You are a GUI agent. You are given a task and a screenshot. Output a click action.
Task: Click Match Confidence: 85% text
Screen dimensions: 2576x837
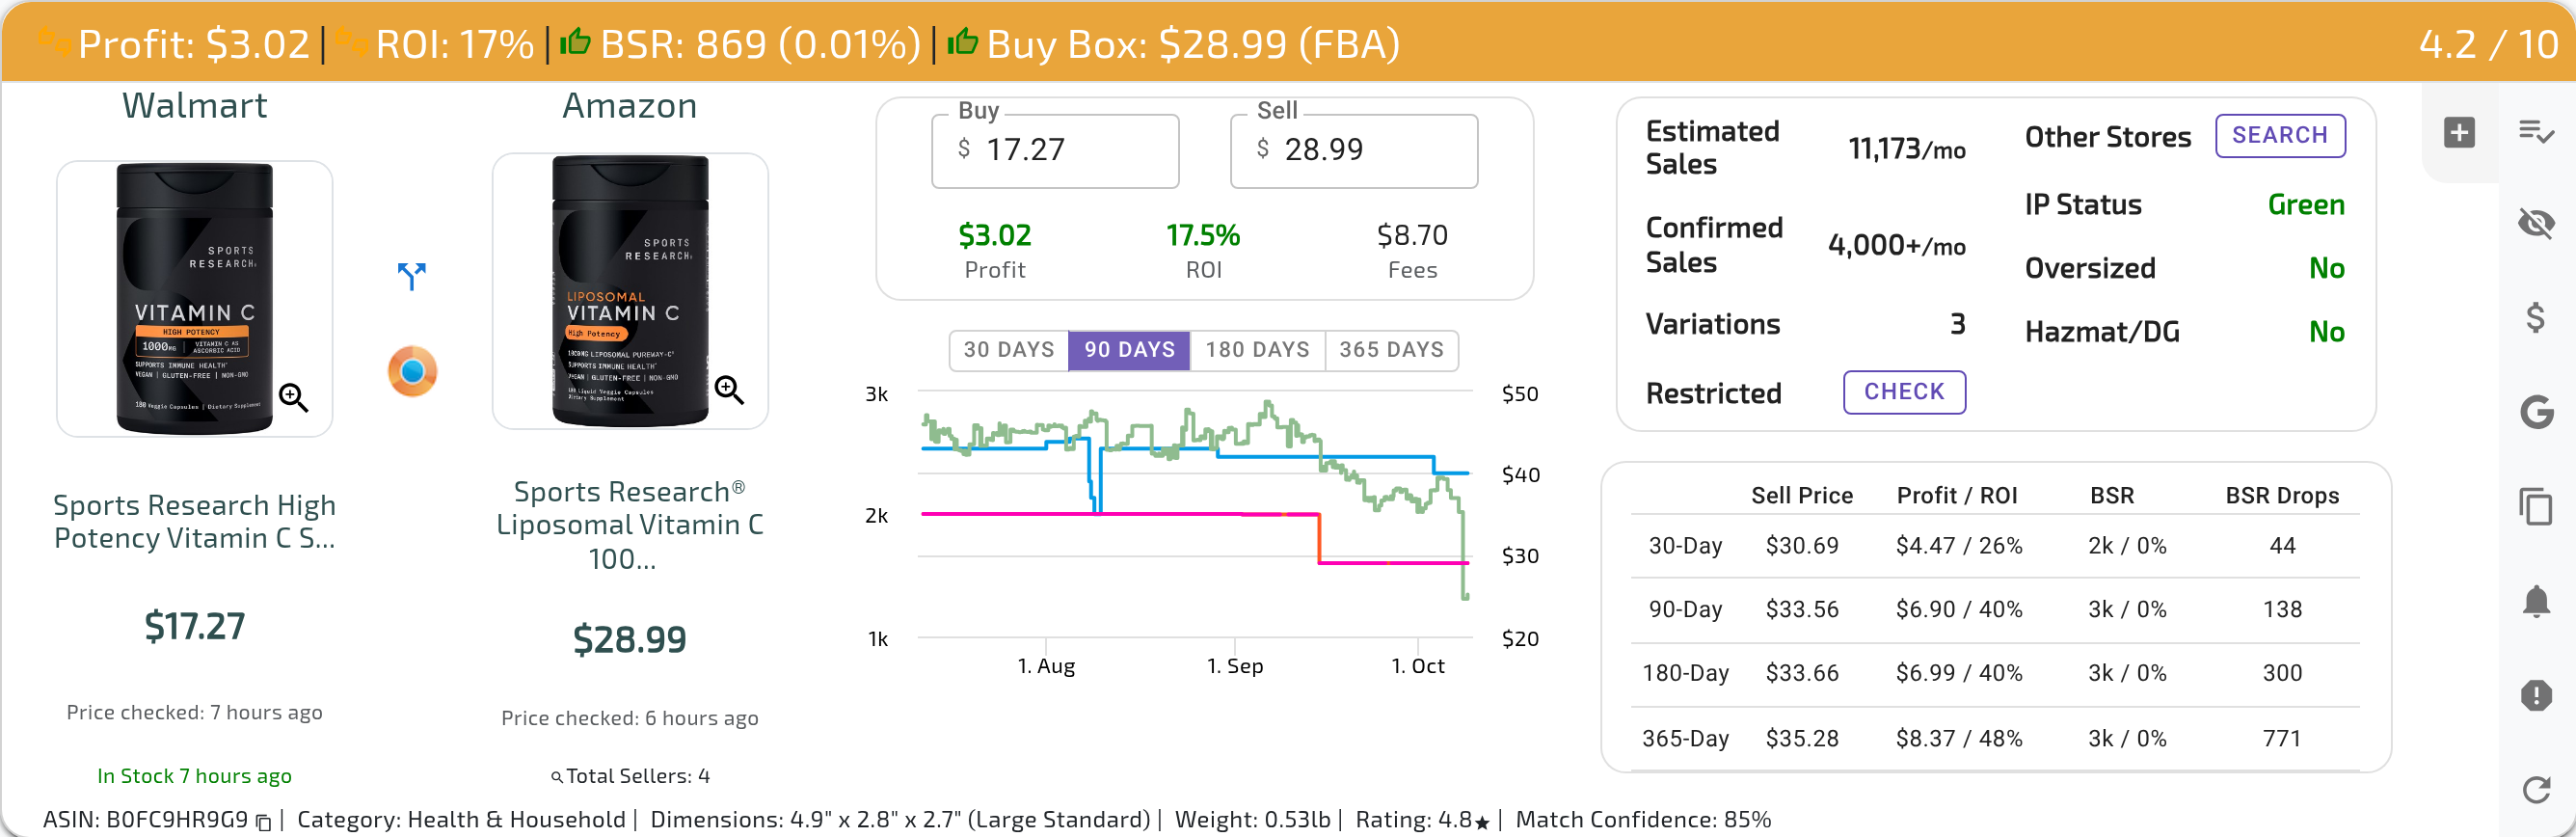(1643, 820)
